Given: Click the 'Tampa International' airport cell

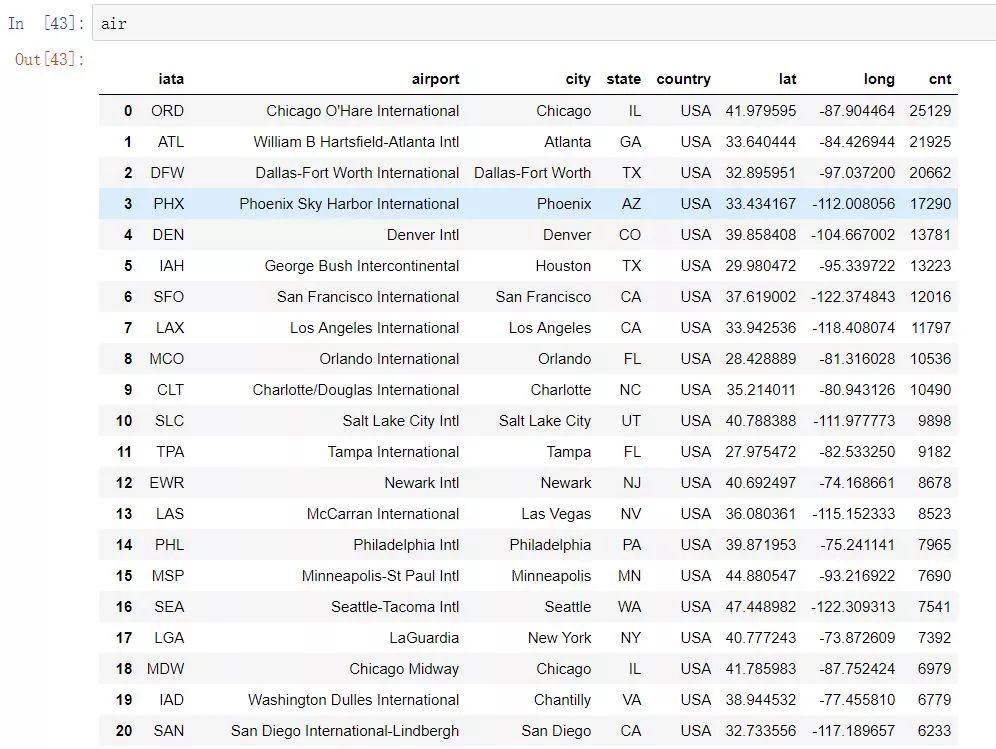Looking at the screenshot, I should [x=393, y=452].
